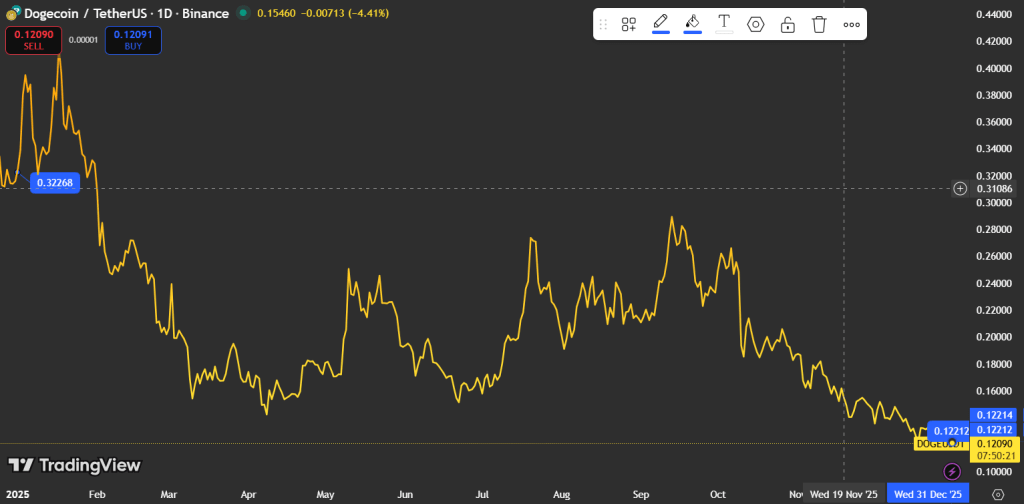1024x504 pixels.
Task: Open the paint bucket background color tool
Action: (x=692, y=24)
